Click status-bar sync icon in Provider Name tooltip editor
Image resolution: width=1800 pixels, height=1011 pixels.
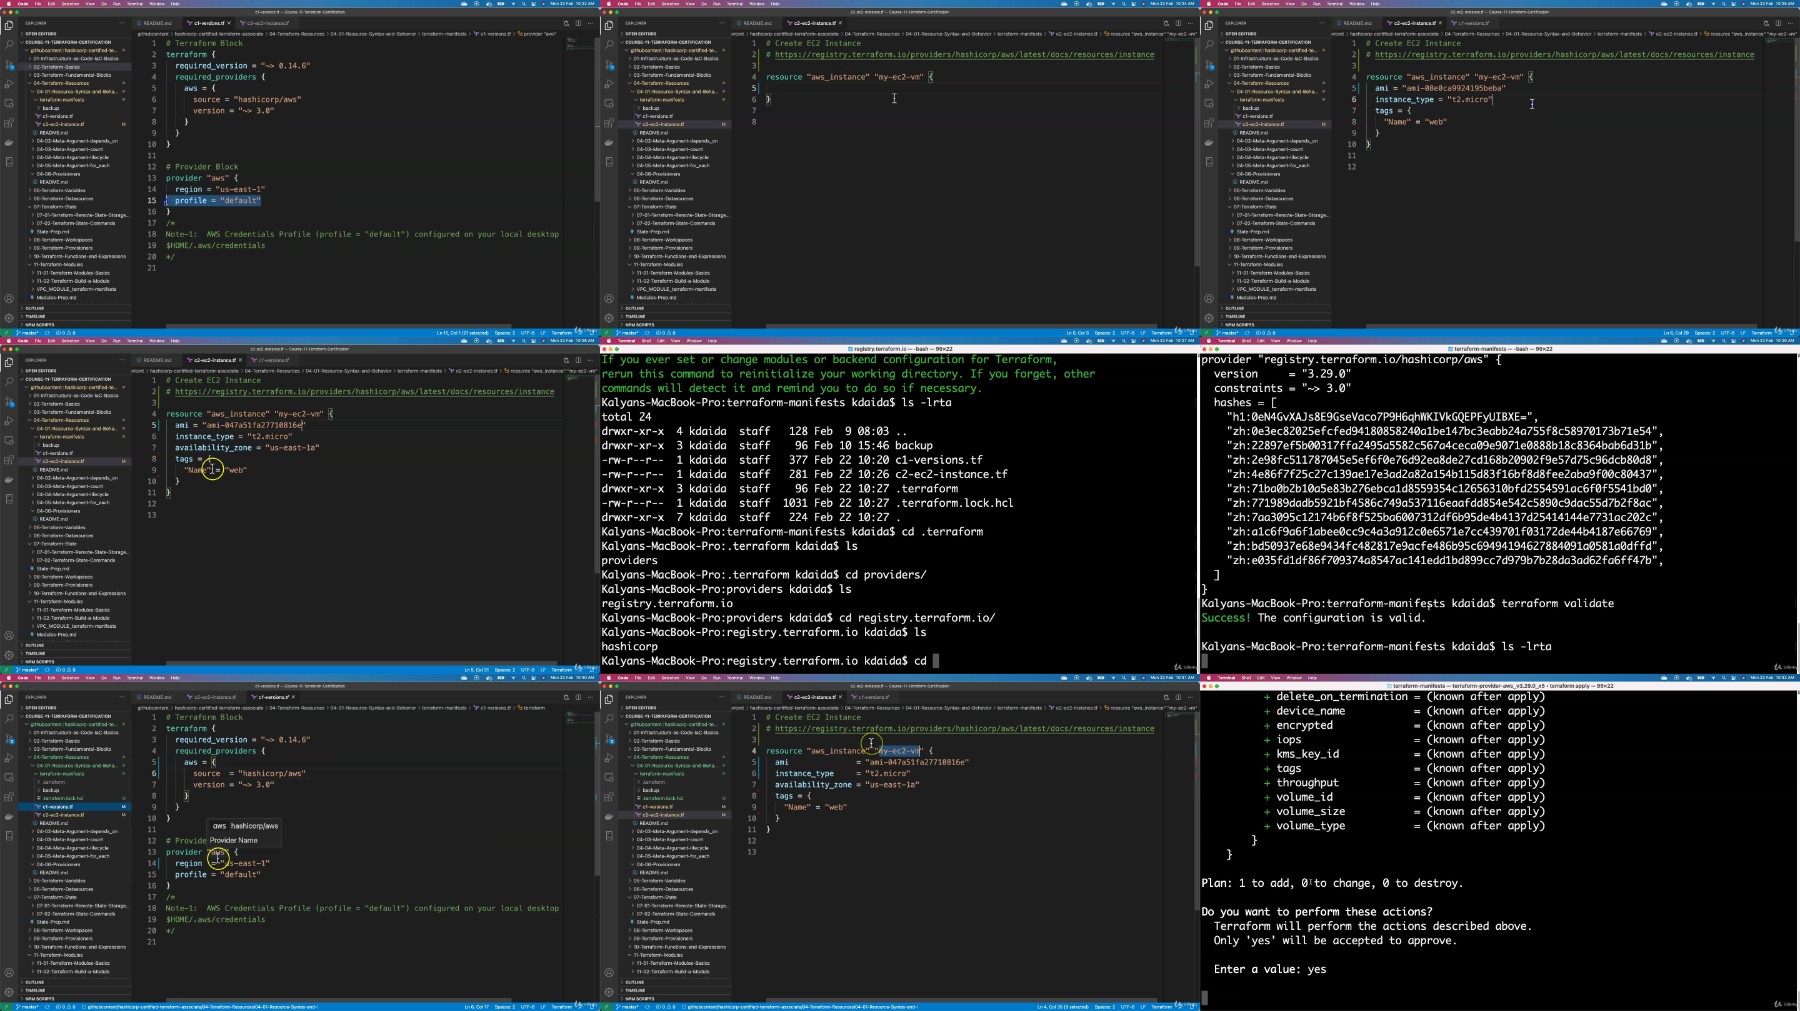tap(47, 1007)
